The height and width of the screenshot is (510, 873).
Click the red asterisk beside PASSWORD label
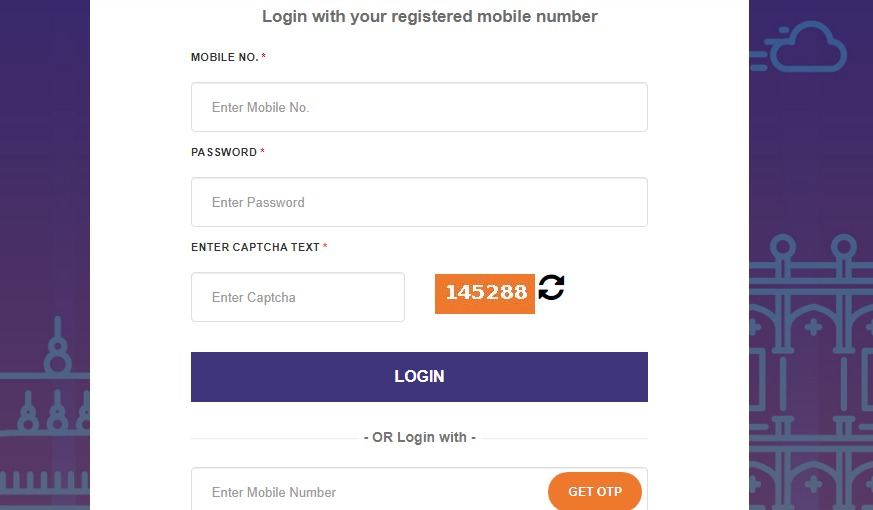point(262,151)
